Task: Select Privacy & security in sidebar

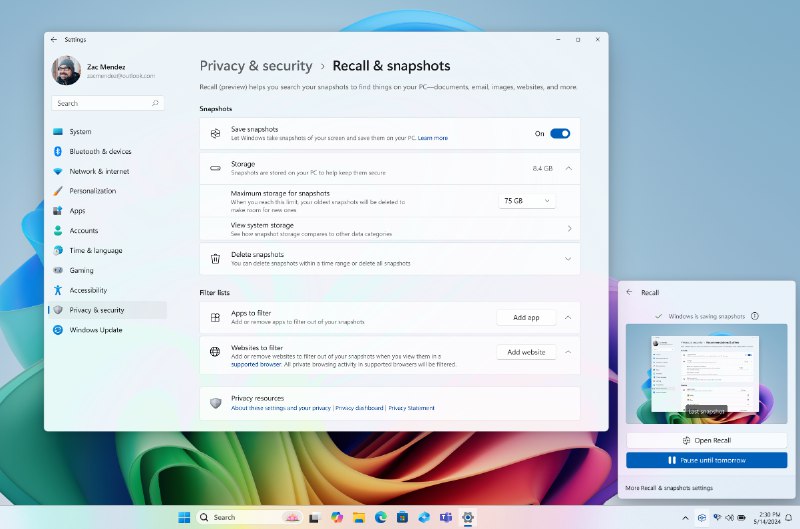Action: click(107, 310)
